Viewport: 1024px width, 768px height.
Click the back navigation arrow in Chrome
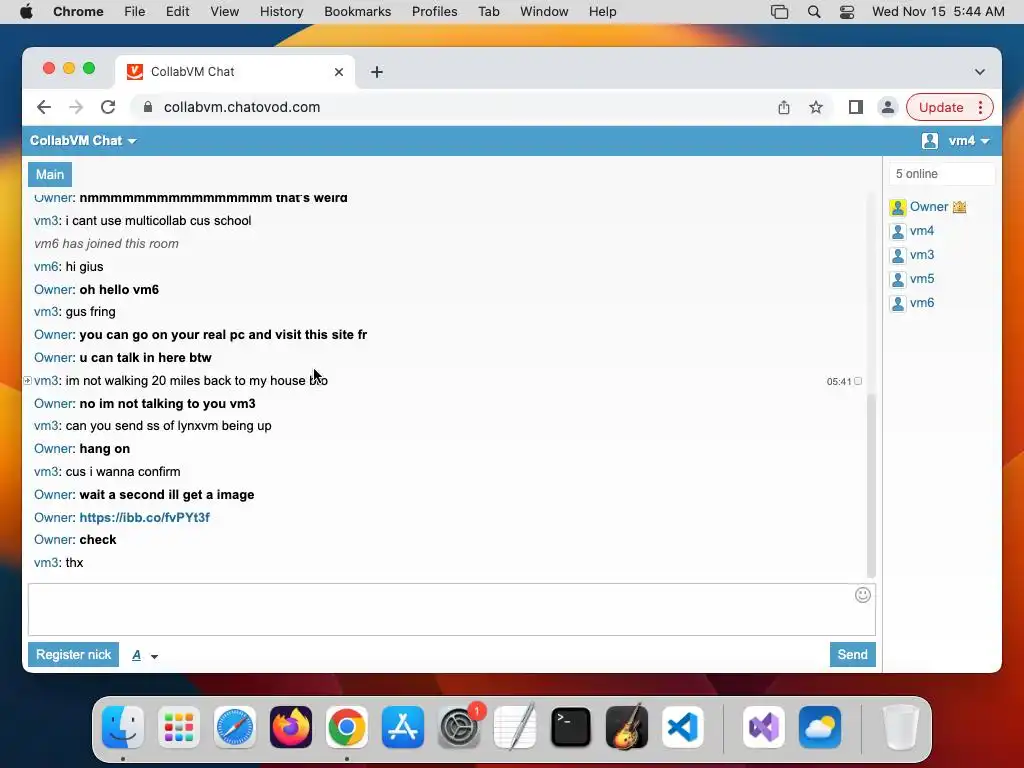coord(44,107)
